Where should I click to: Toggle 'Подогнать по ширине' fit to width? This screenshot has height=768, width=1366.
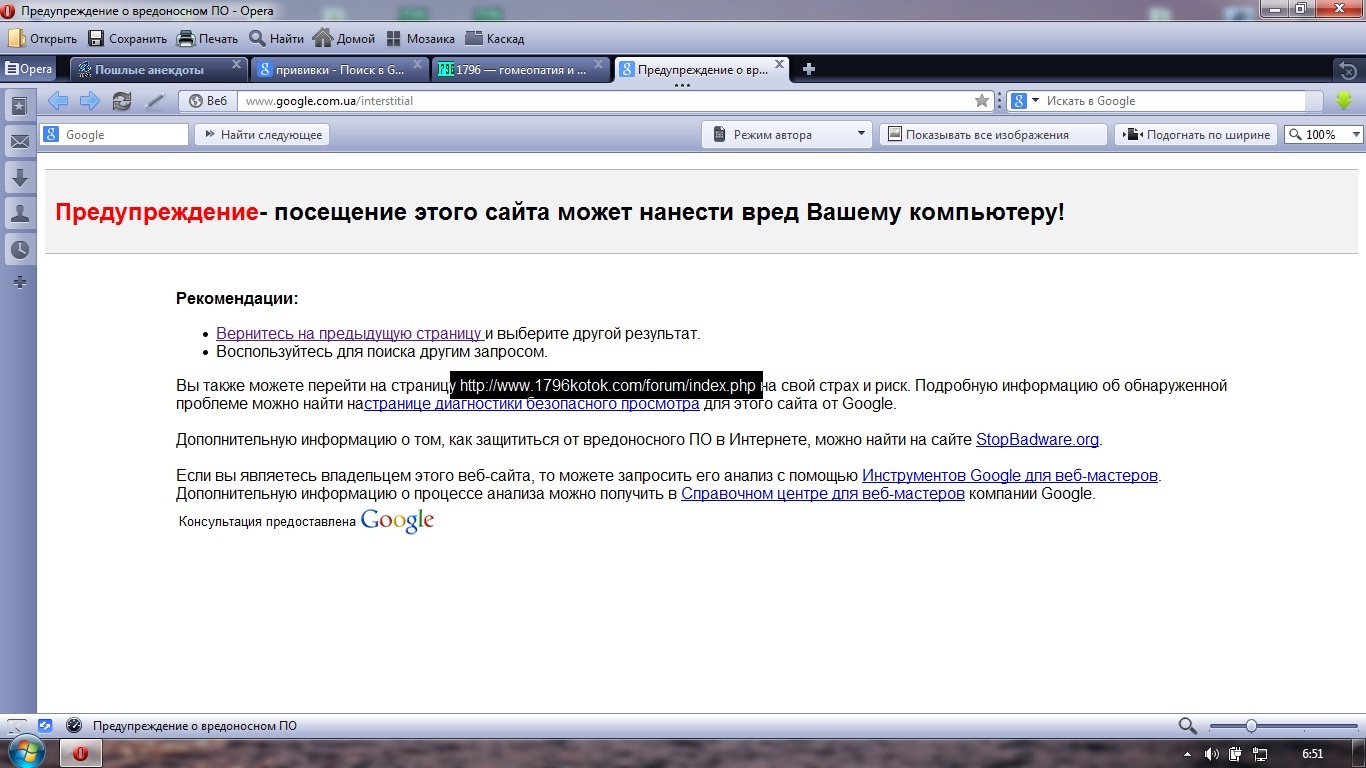point(1196,135)
